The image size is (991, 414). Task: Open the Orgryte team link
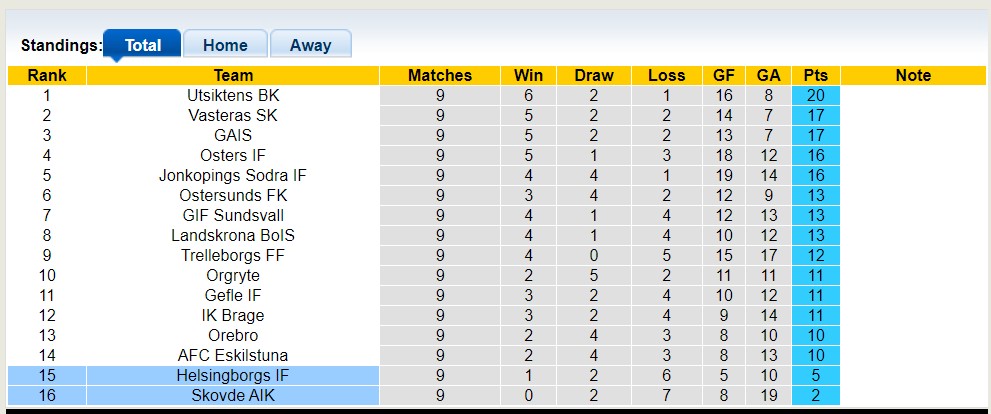click(x=233, y=276)
